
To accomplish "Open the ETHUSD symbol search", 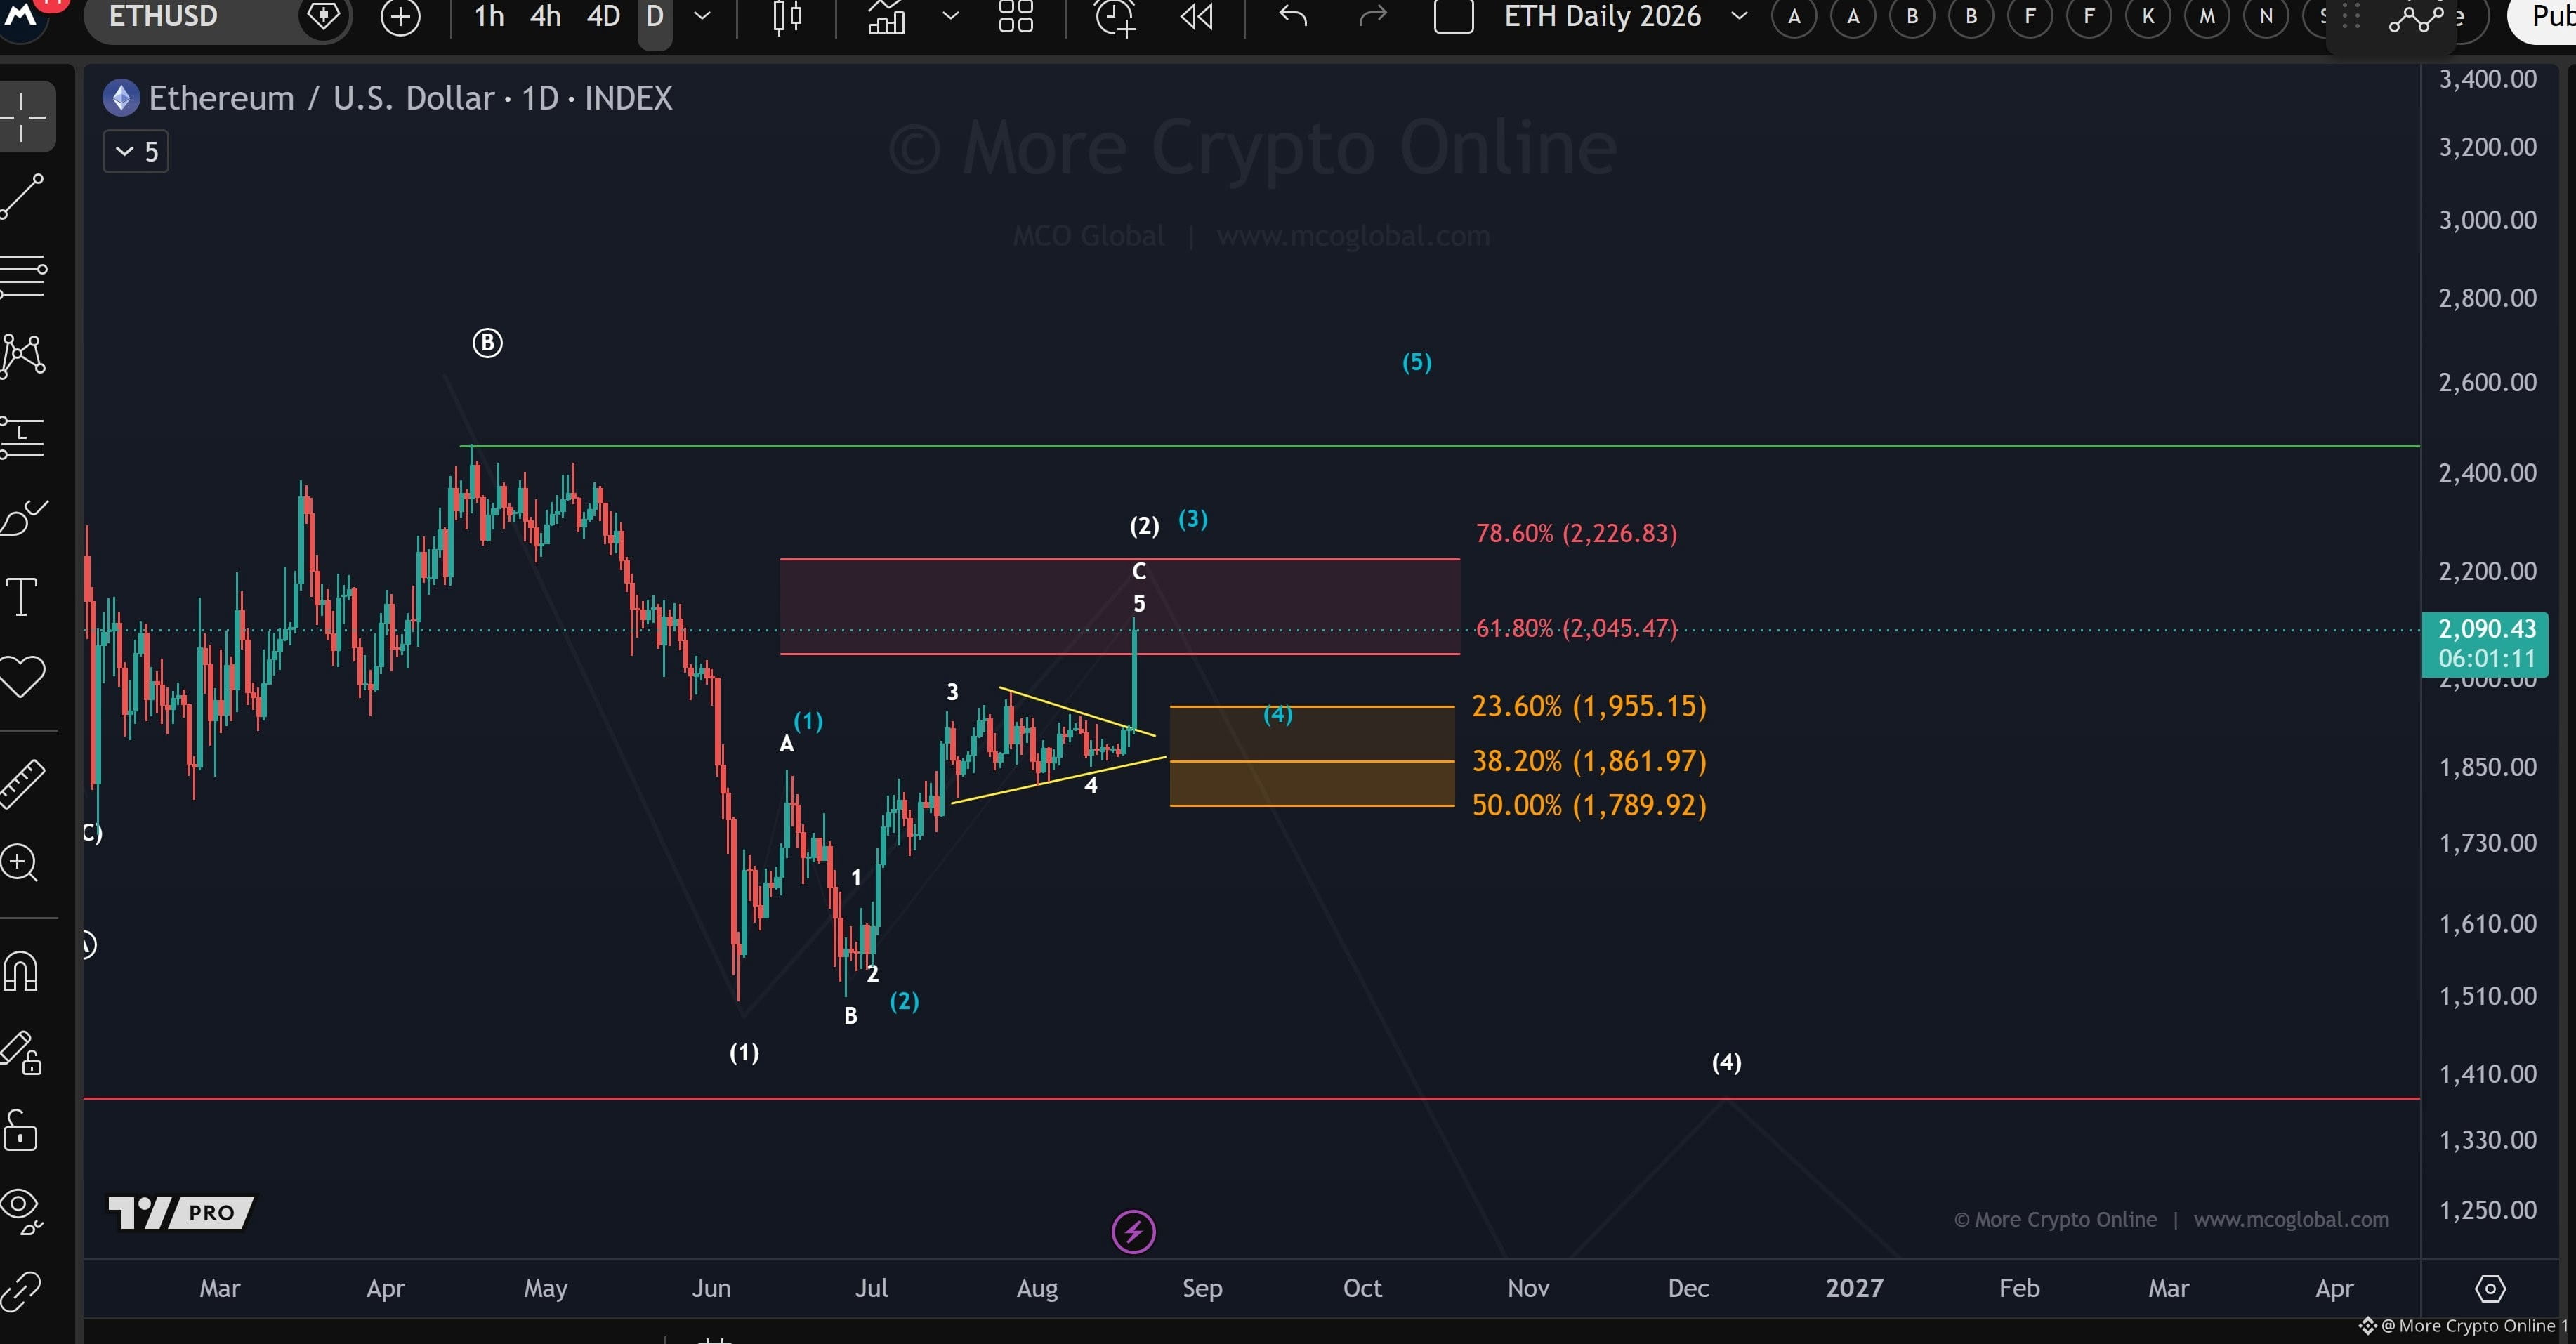I will tap(163, 17).
